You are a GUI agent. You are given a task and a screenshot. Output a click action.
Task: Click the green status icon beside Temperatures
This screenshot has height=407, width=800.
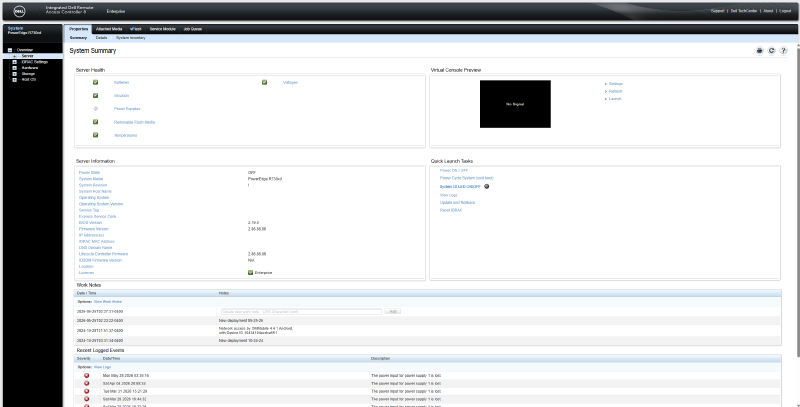[95, 135]
